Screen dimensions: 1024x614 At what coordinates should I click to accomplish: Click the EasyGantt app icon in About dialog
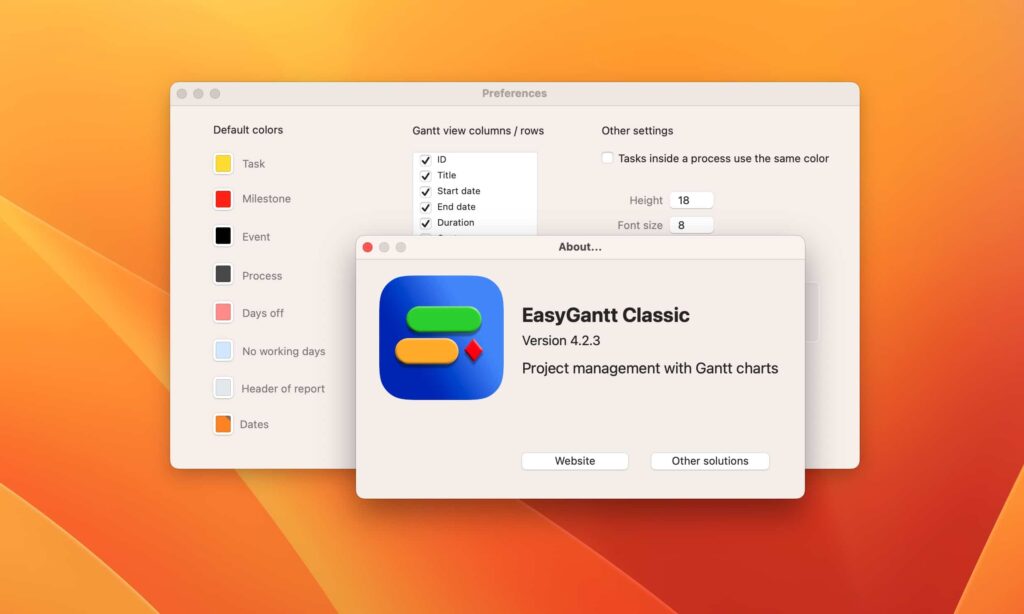442,336
